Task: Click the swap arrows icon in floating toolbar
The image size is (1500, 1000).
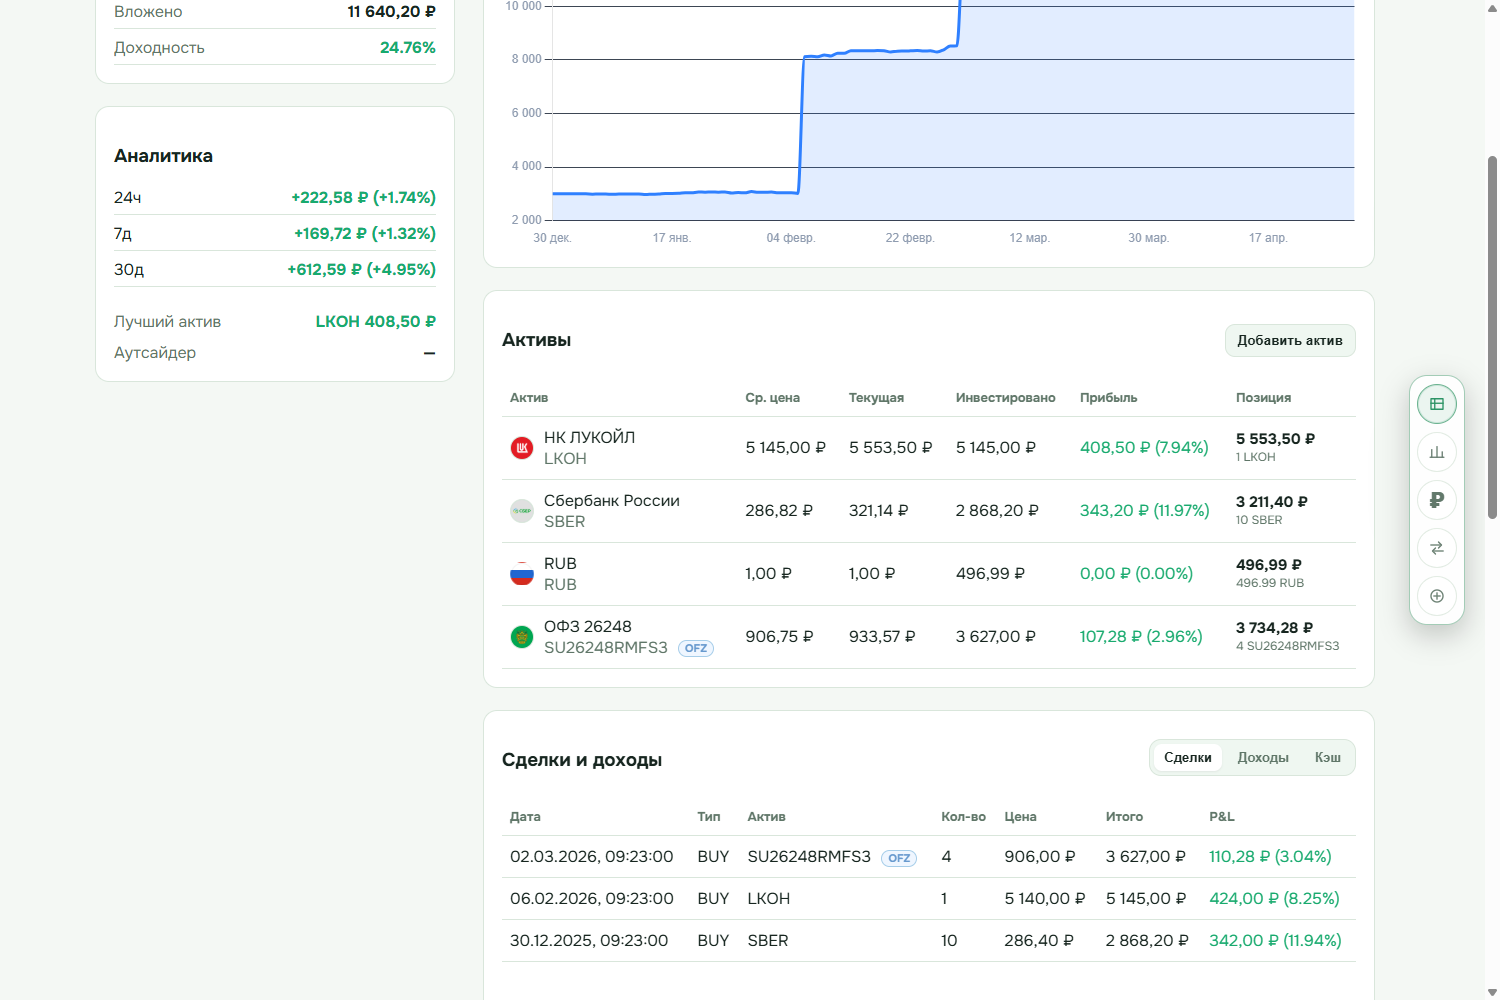Action: (x=1437, y=548)
